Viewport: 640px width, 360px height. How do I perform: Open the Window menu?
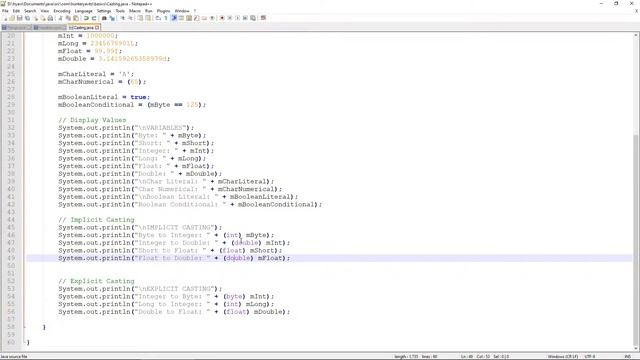182,11
